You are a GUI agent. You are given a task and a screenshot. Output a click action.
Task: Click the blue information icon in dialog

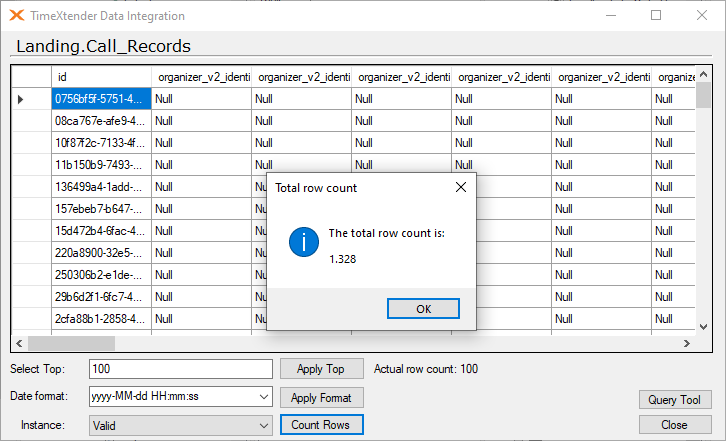click(x=304, y=242)
